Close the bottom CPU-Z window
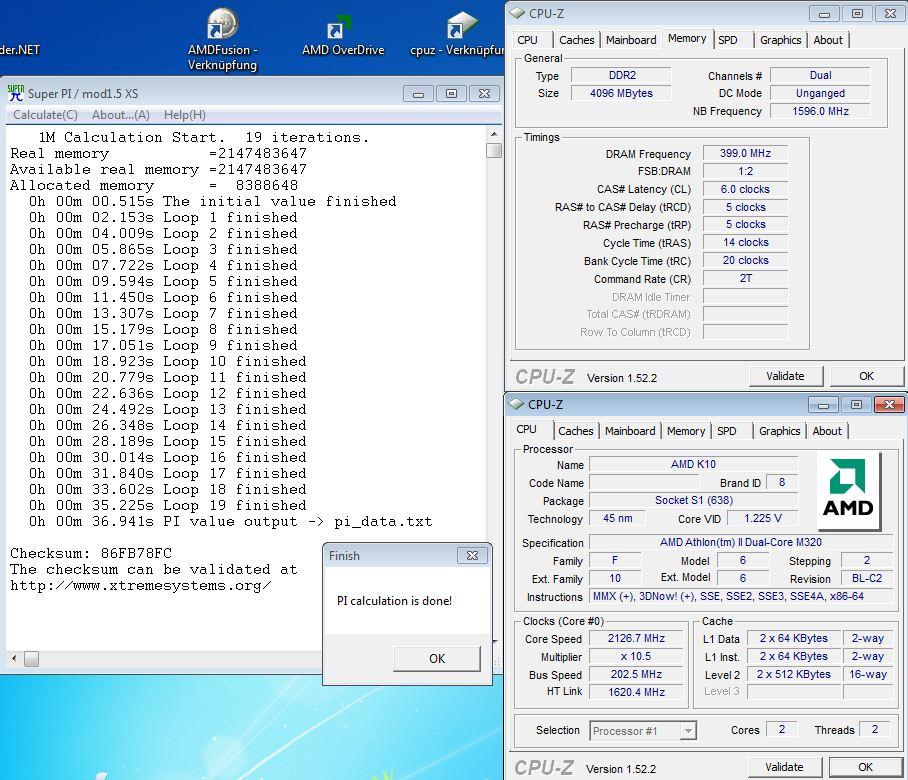908x780 pixels. [x=889, y=404]
